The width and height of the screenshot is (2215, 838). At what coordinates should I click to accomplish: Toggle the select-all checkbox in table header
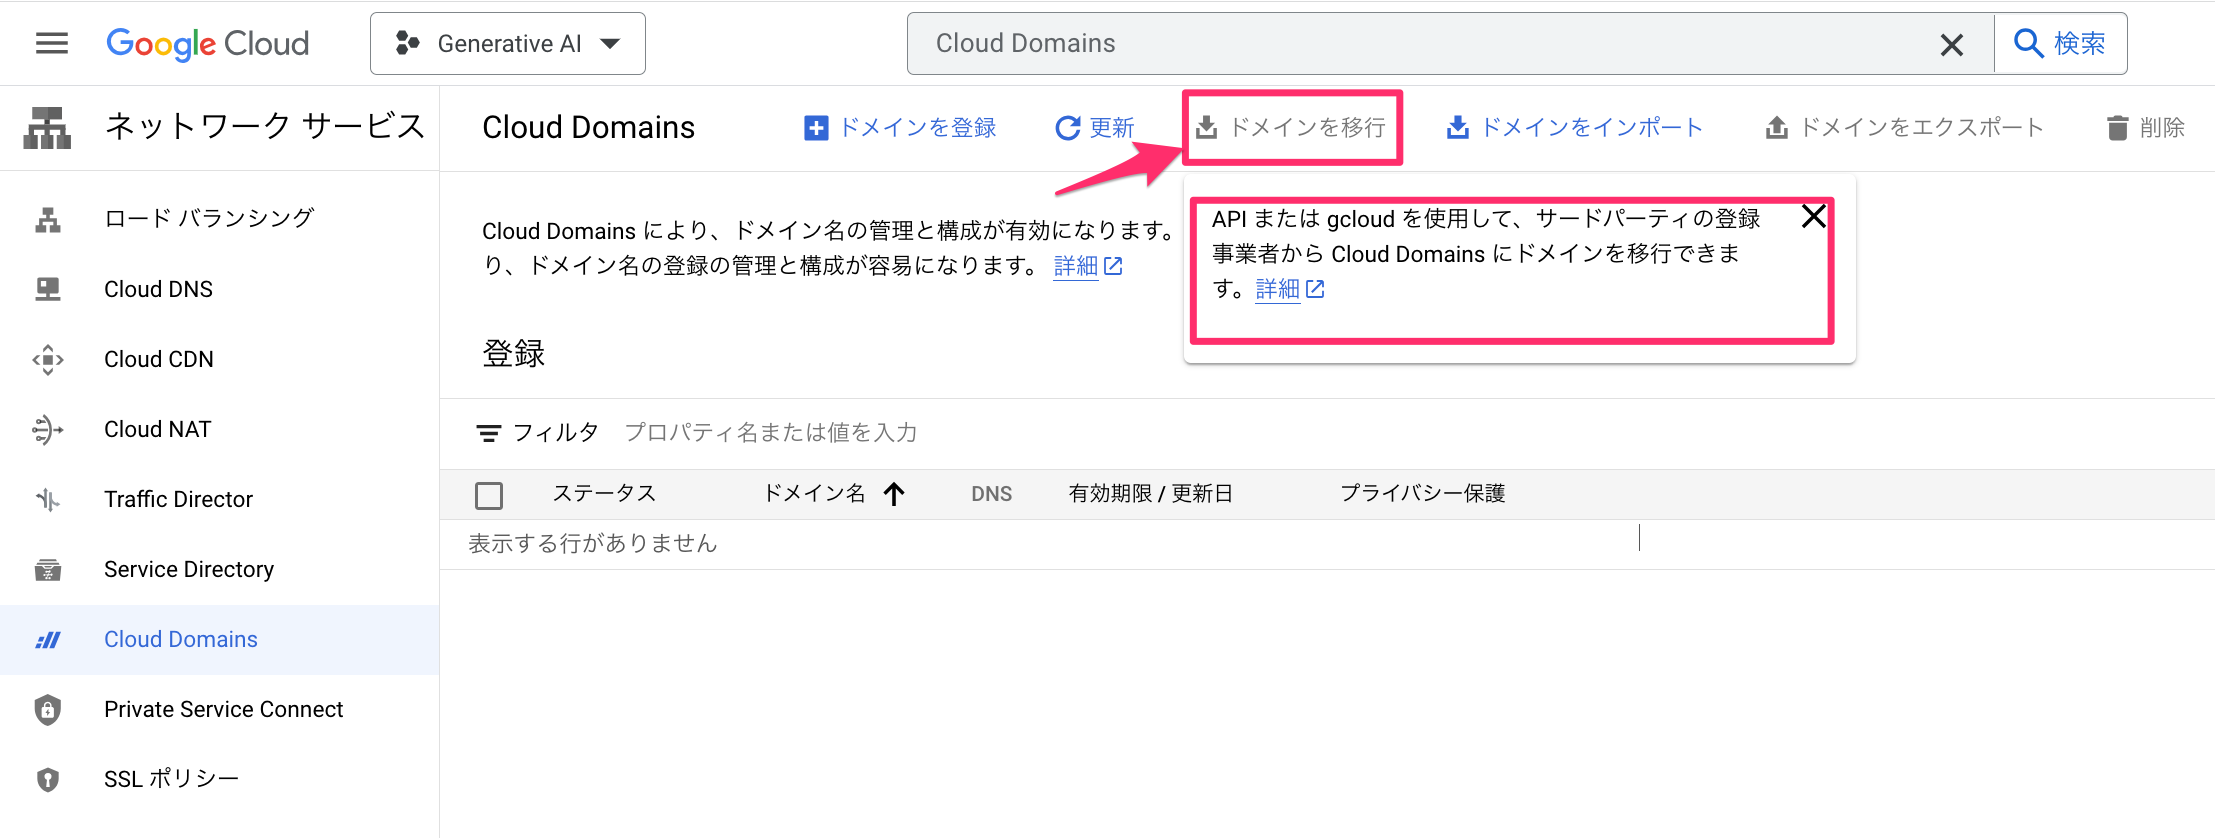tap(489, 495)
